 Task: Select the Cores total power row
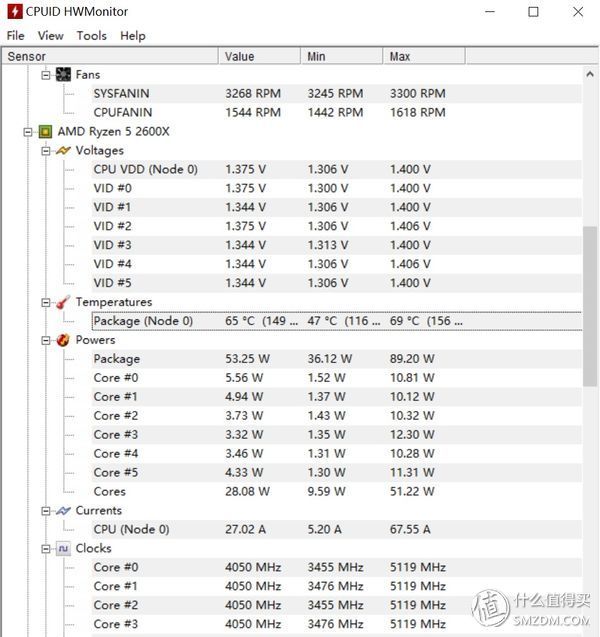coord(337,492)
